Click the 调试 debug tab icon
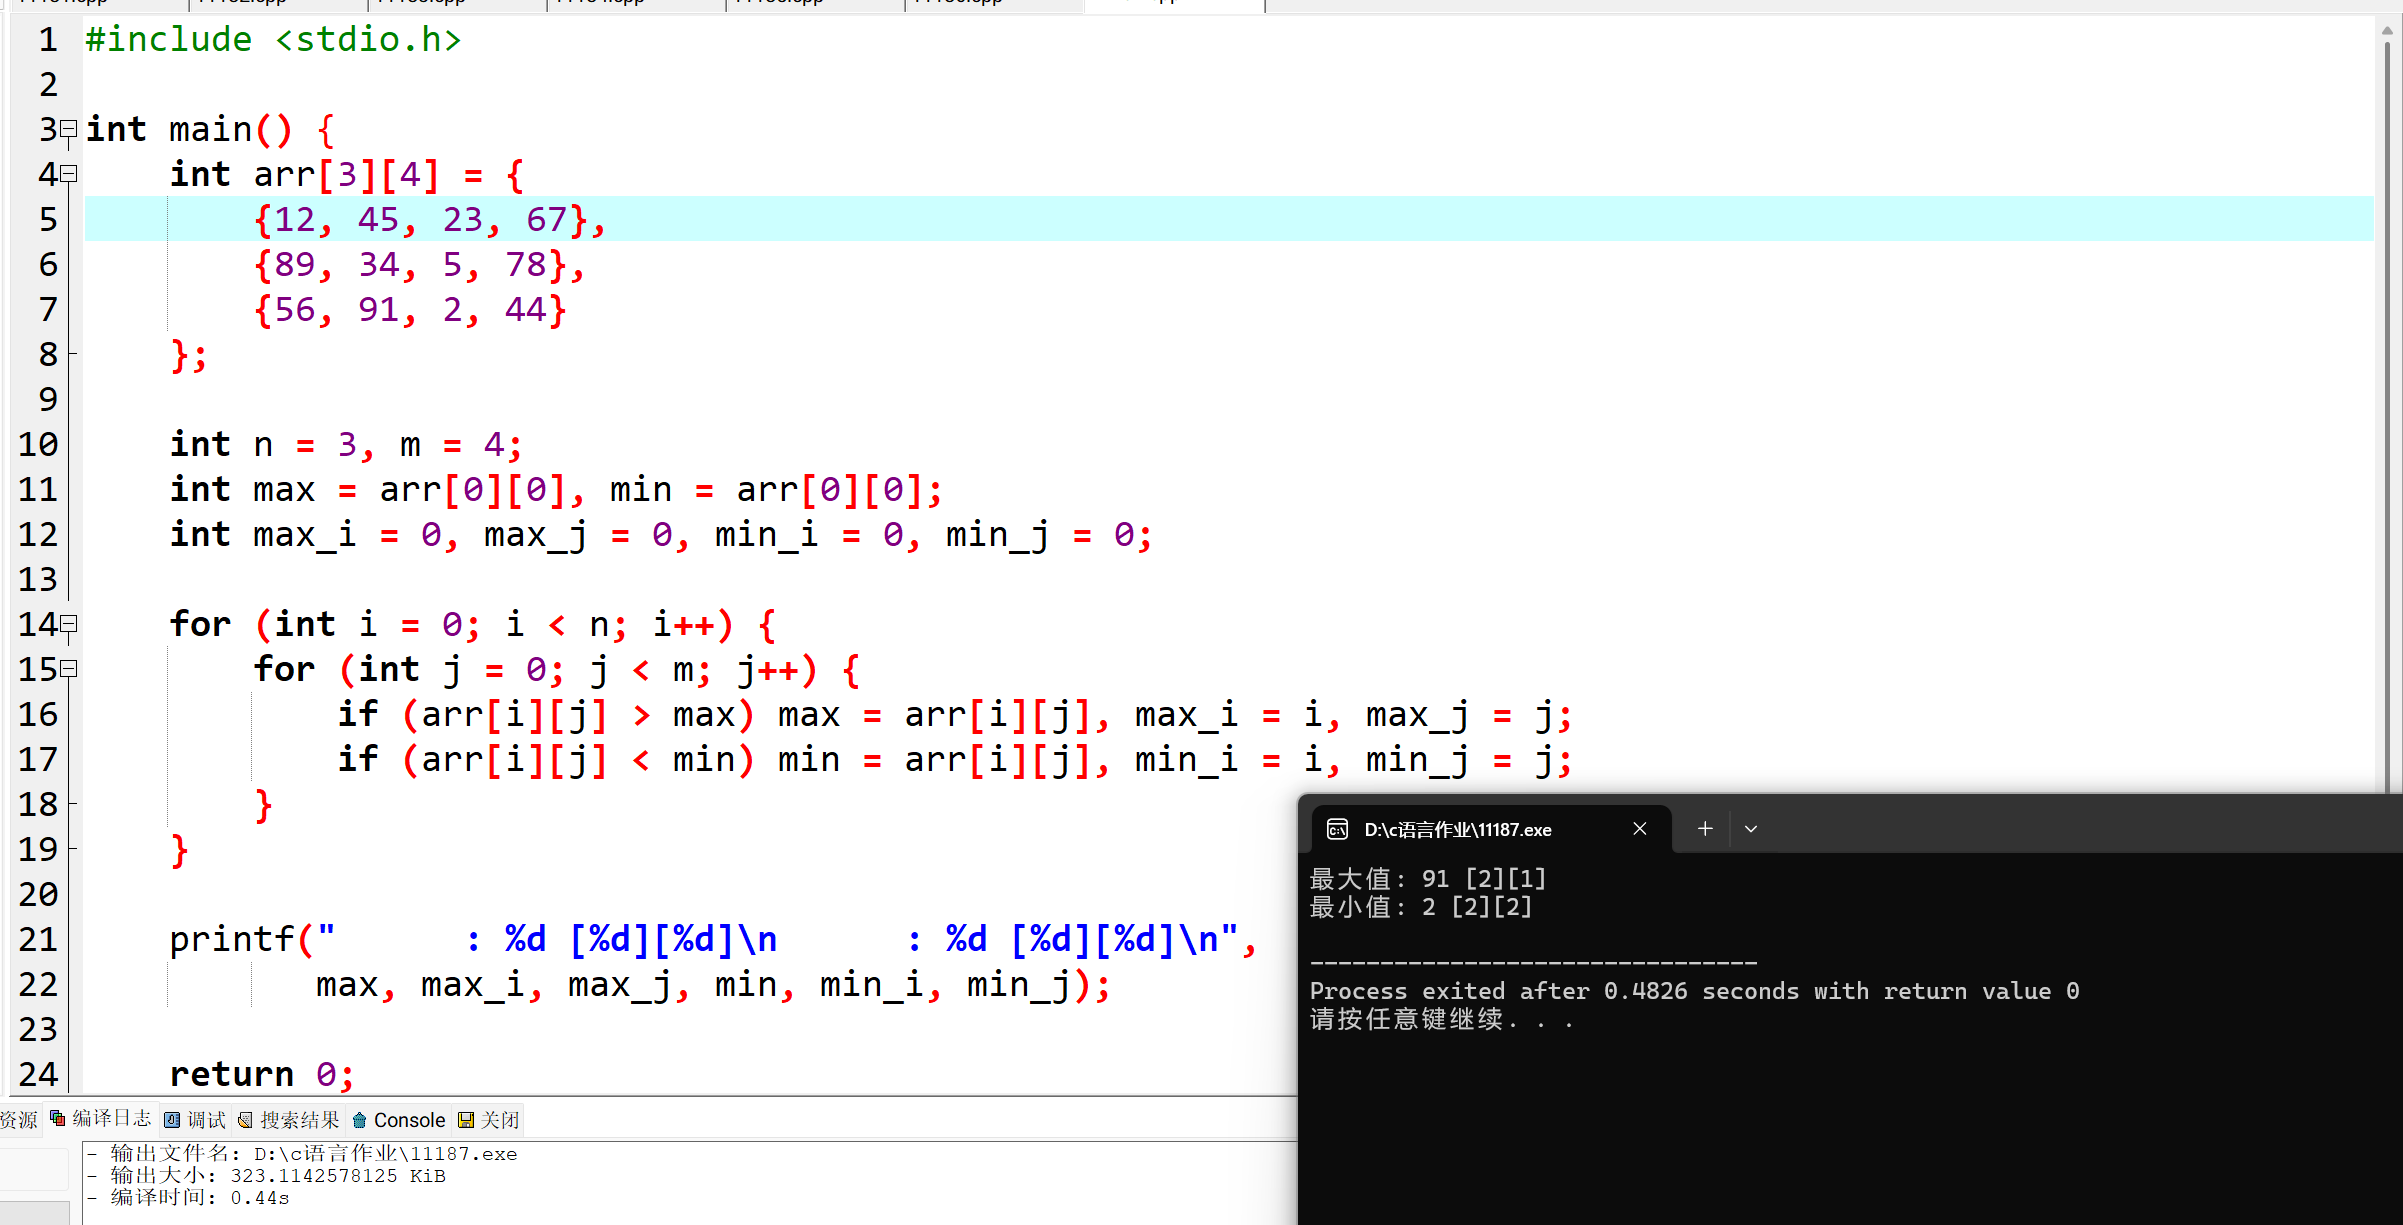Viewport: 2403px width, 1225px height. 173,1120
